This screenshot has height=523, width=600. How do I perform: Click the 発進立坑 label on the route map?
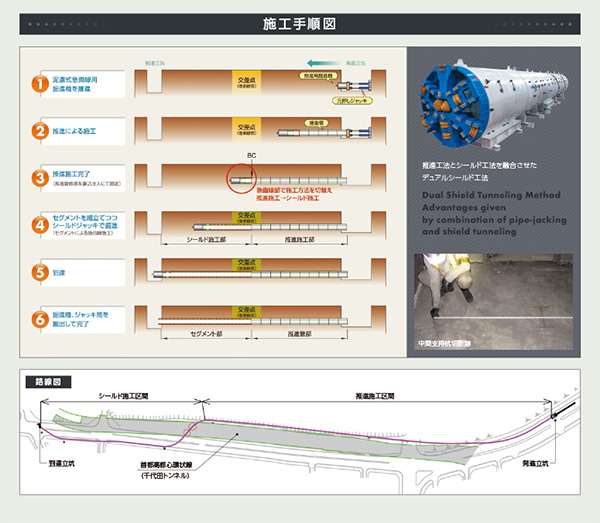point(535,463)
